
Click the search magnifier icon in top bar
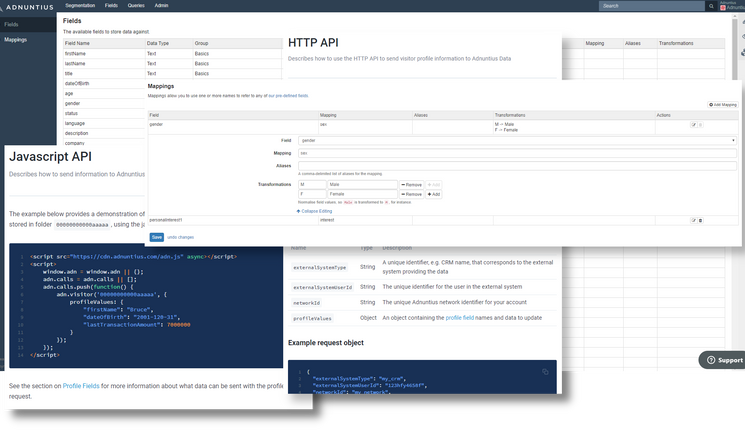pos(711,6)
